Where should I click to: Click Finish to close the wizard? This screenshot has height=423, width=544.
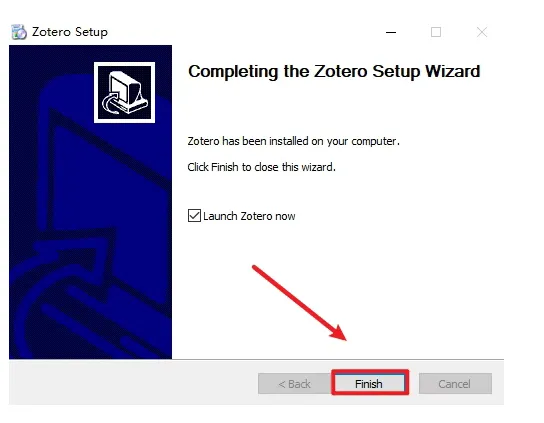click(x=370, y=383)
